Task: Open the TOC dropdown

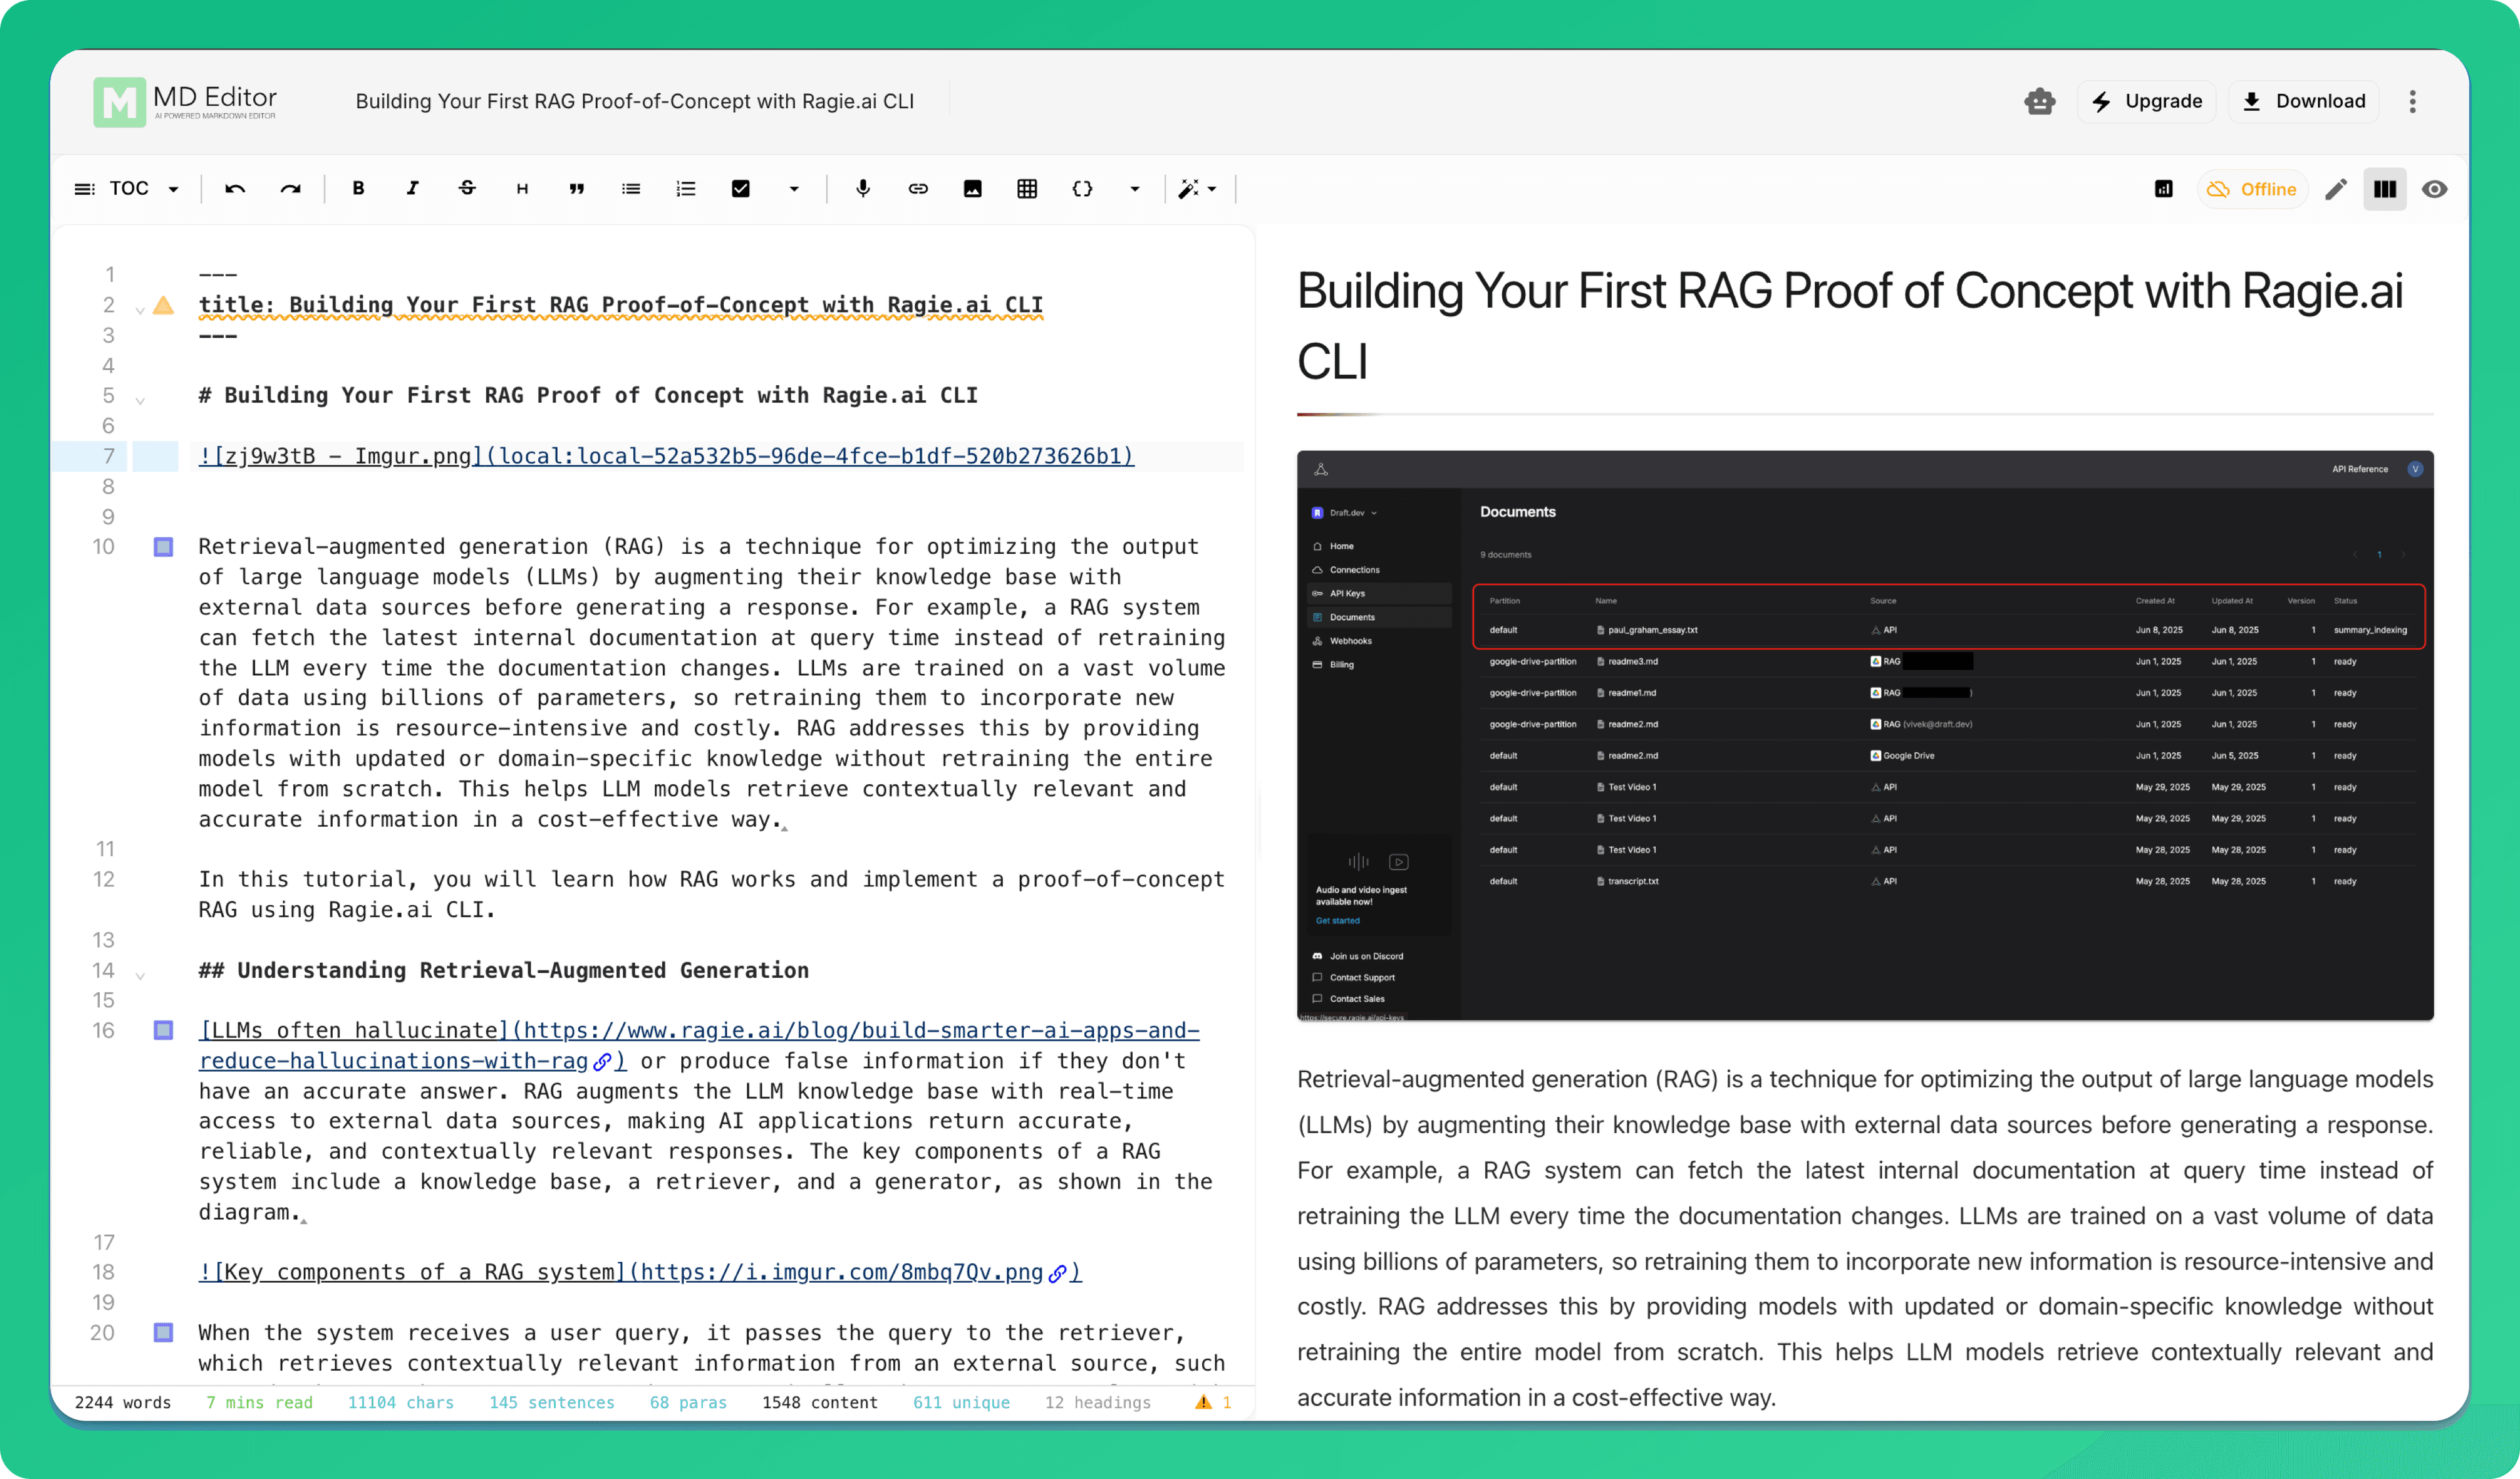Action: pyautogui.click(x=127, y=189)
